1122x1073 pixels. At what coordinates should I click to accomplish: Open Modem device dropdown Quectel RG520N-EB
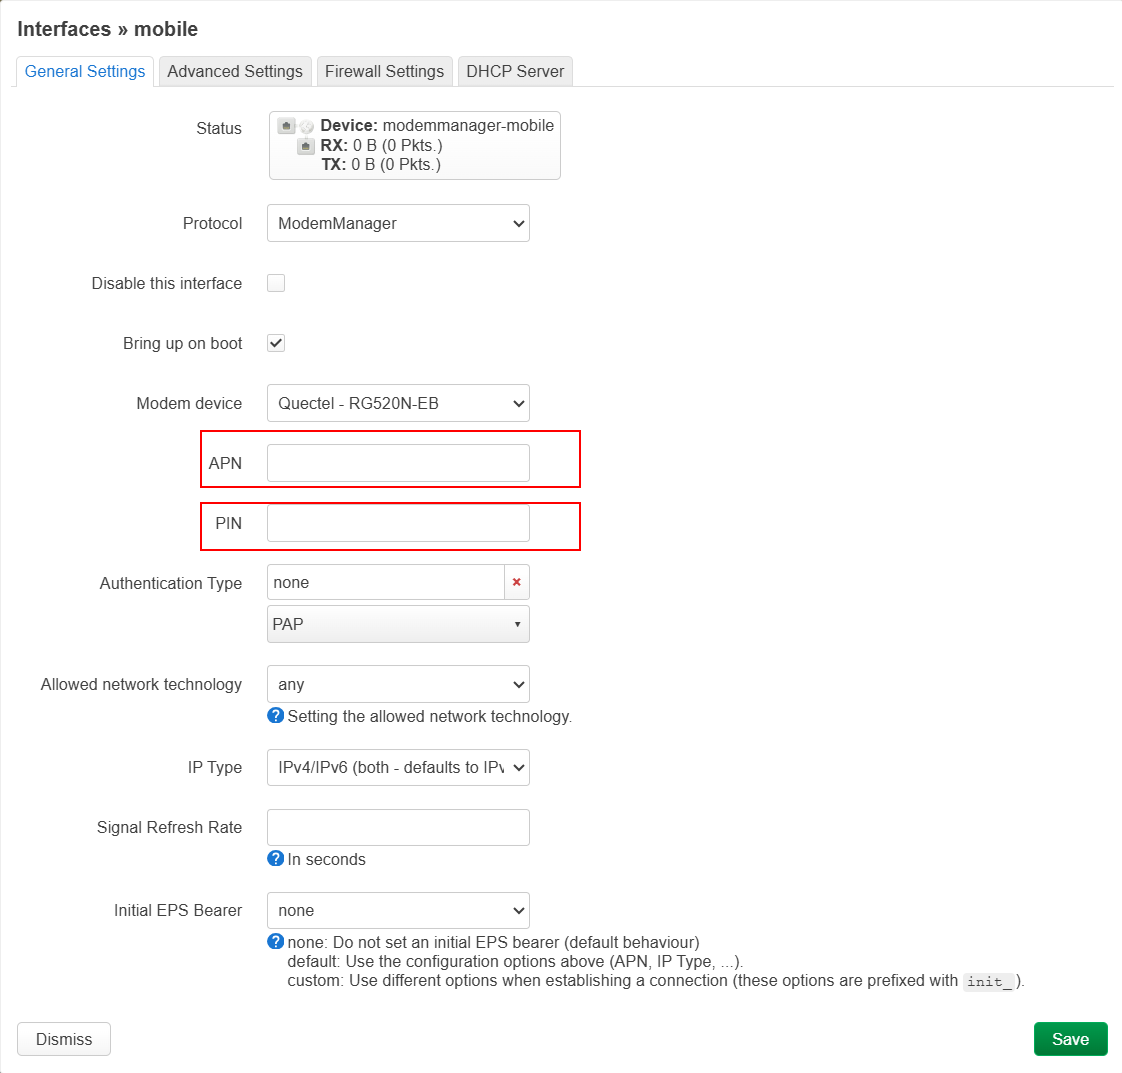point(399,403)
